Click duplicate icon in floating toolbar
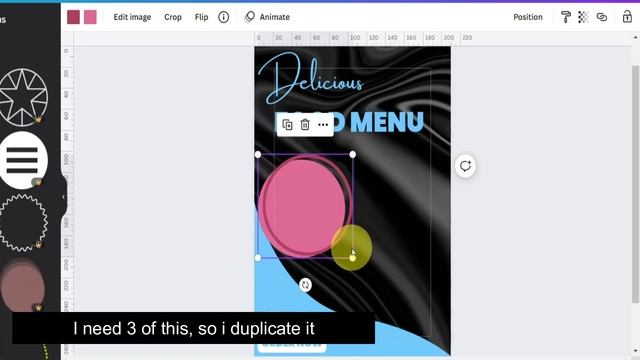Screen dimensions: 640x360 coord(287,124)
